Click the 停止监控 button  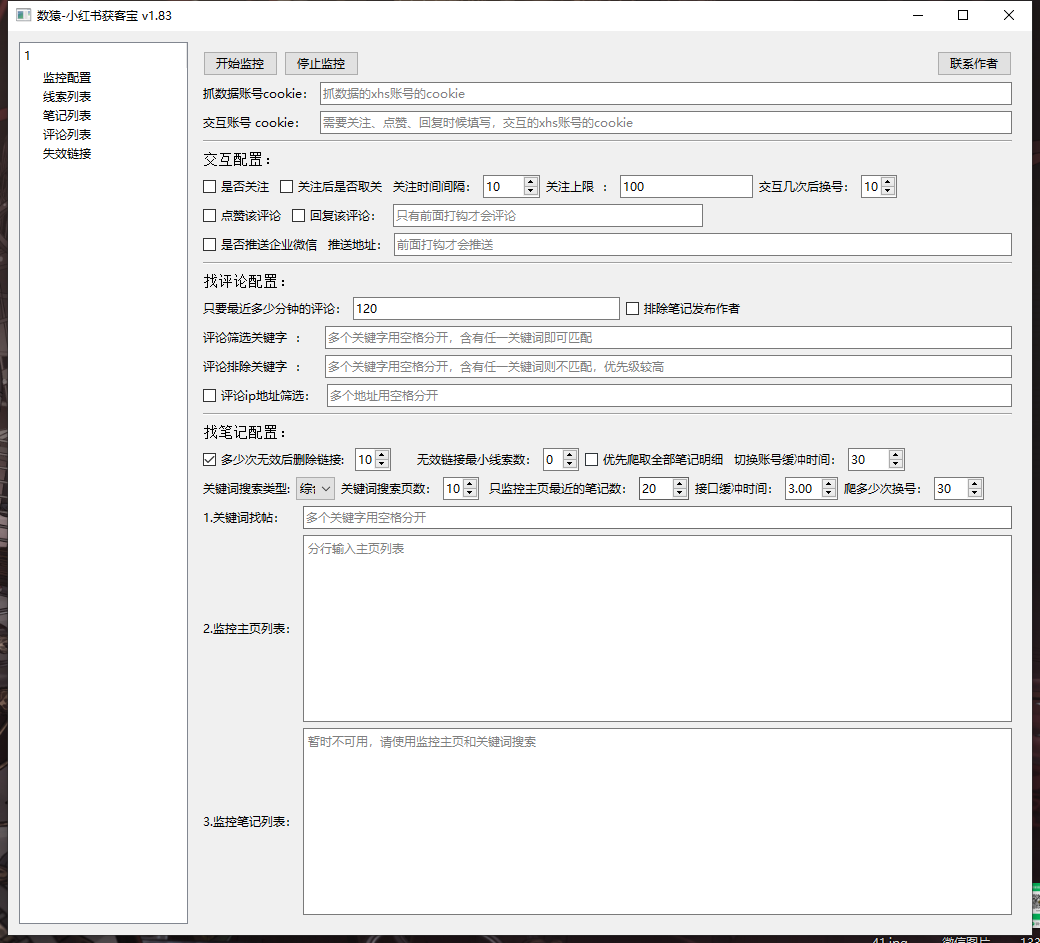(321, 63)
